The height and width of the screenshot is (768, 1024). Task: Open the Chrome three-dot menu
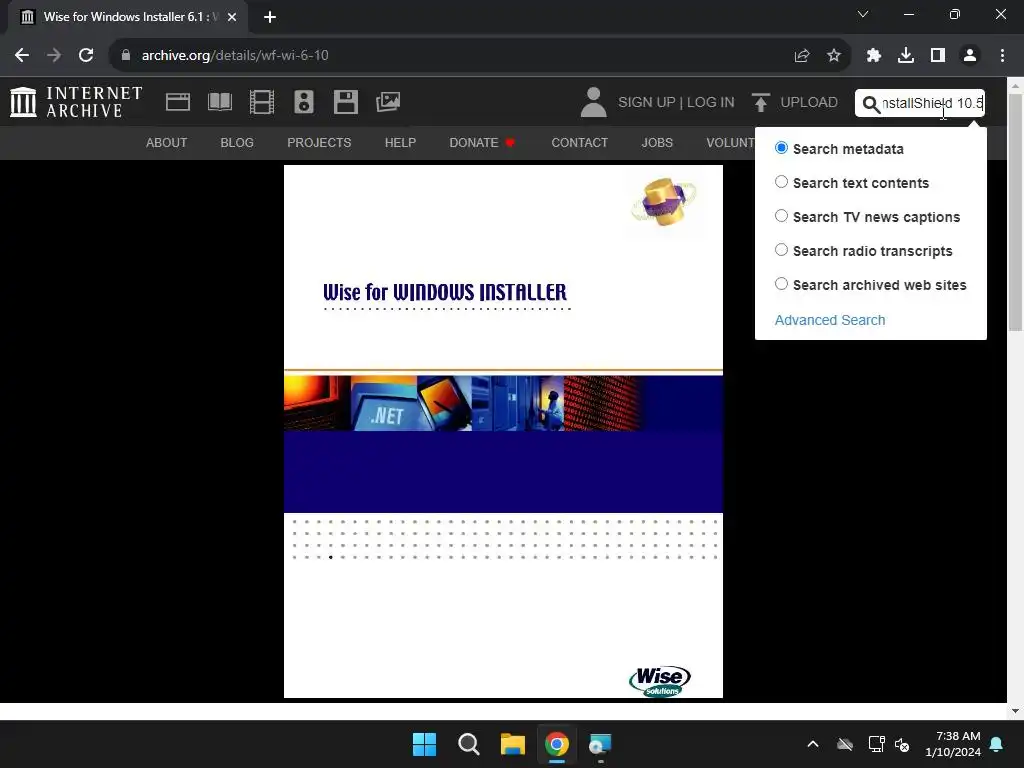click(x=1002, y=56)
